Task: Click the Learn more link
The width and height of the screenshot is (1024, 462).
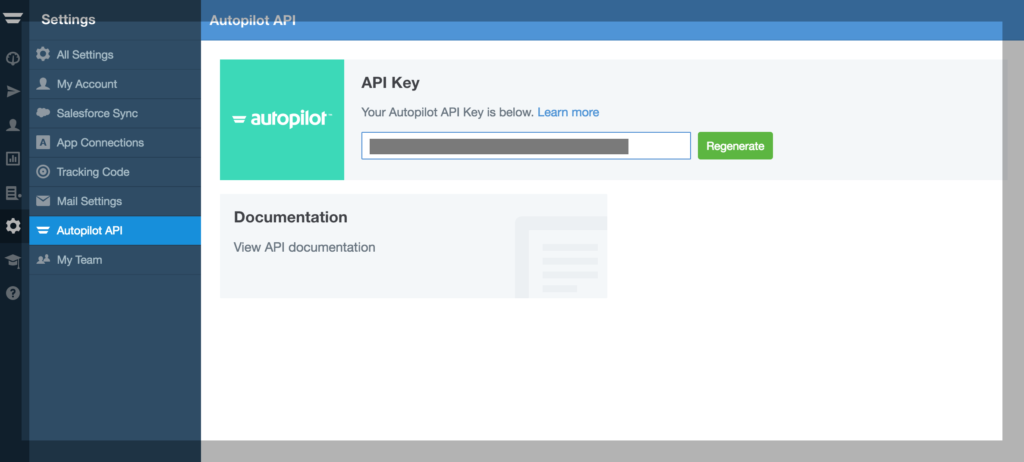Action: 568,112
